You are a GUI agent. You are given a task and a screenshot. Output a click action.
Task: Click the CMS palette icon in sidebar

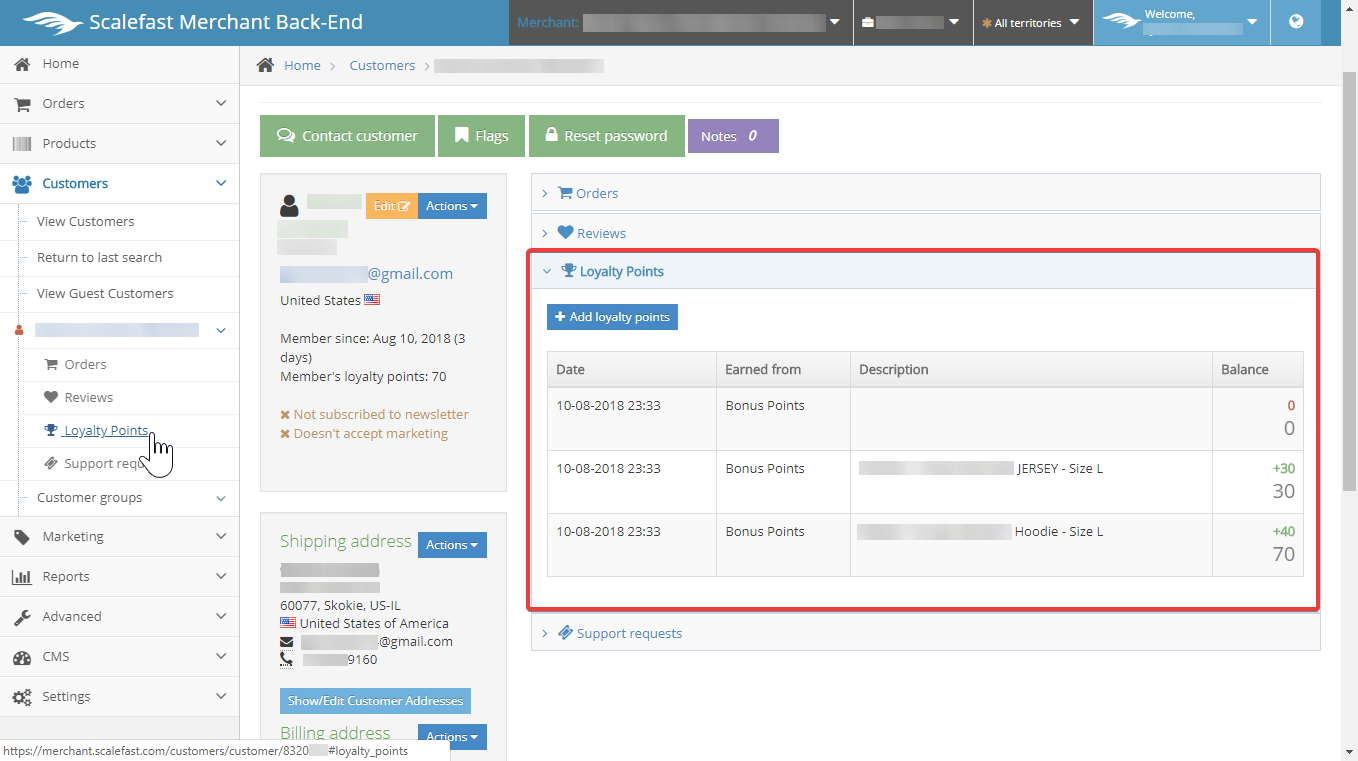click(x=22, y=657)
